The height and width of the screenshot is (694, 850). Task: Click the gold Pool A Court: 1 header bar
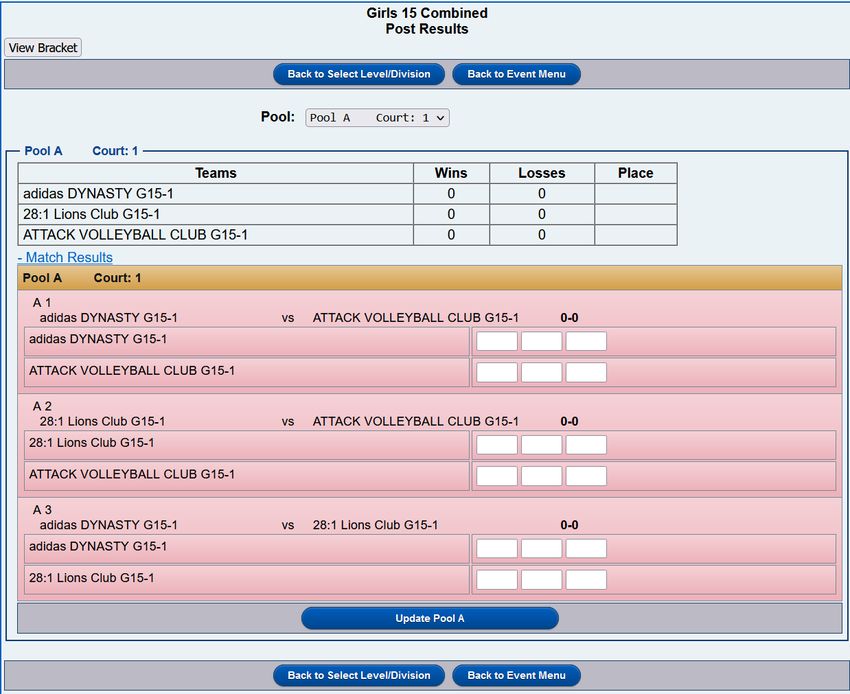[430, 278]
